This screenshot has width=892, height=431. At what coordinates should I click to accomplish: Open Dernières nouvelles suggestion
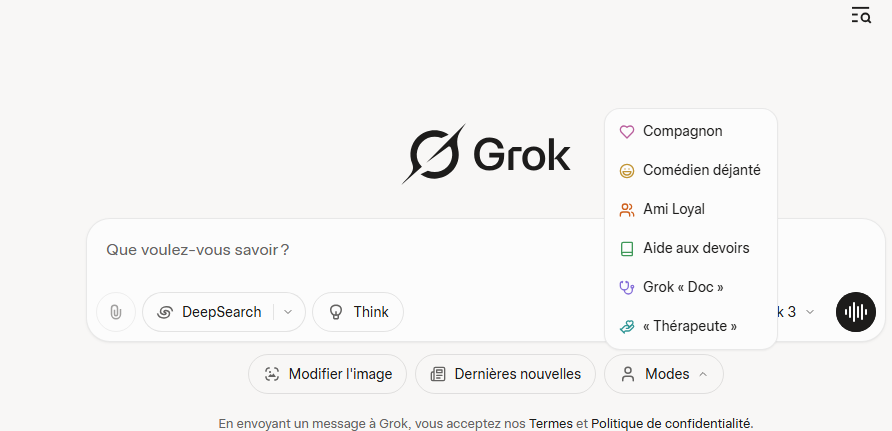505,374
